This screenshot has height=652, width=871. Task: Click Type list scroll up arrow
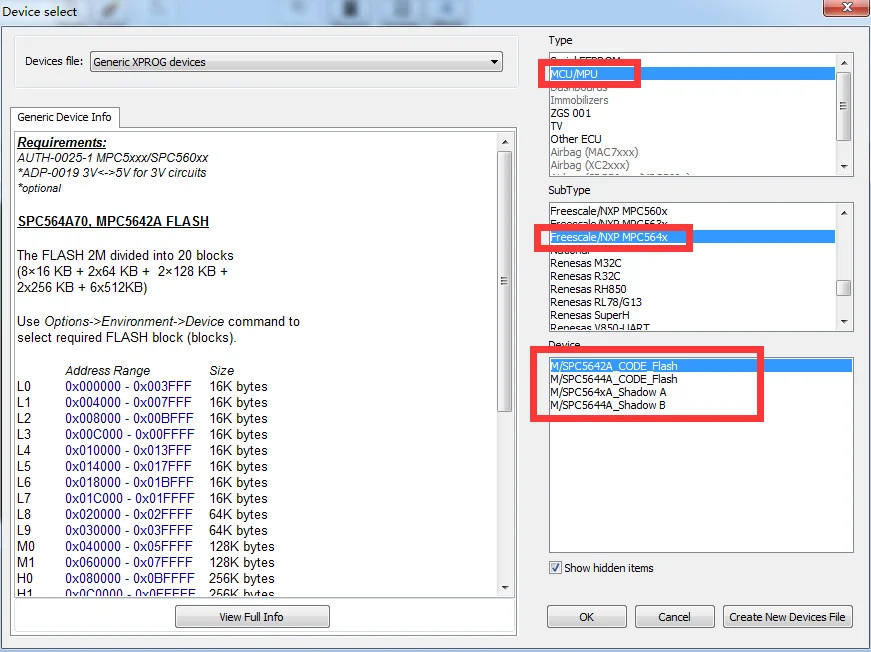[x=844, y=63]
